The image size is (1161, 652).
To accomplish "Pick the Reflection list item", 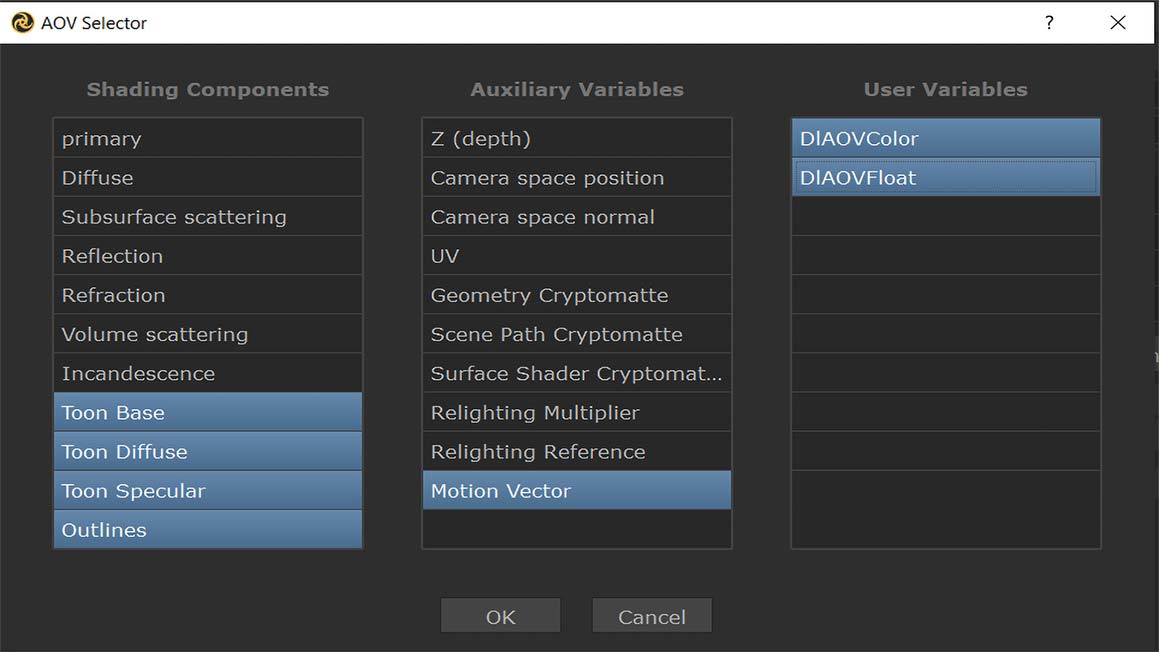I will pyautogui.click(x=207, y=256).
